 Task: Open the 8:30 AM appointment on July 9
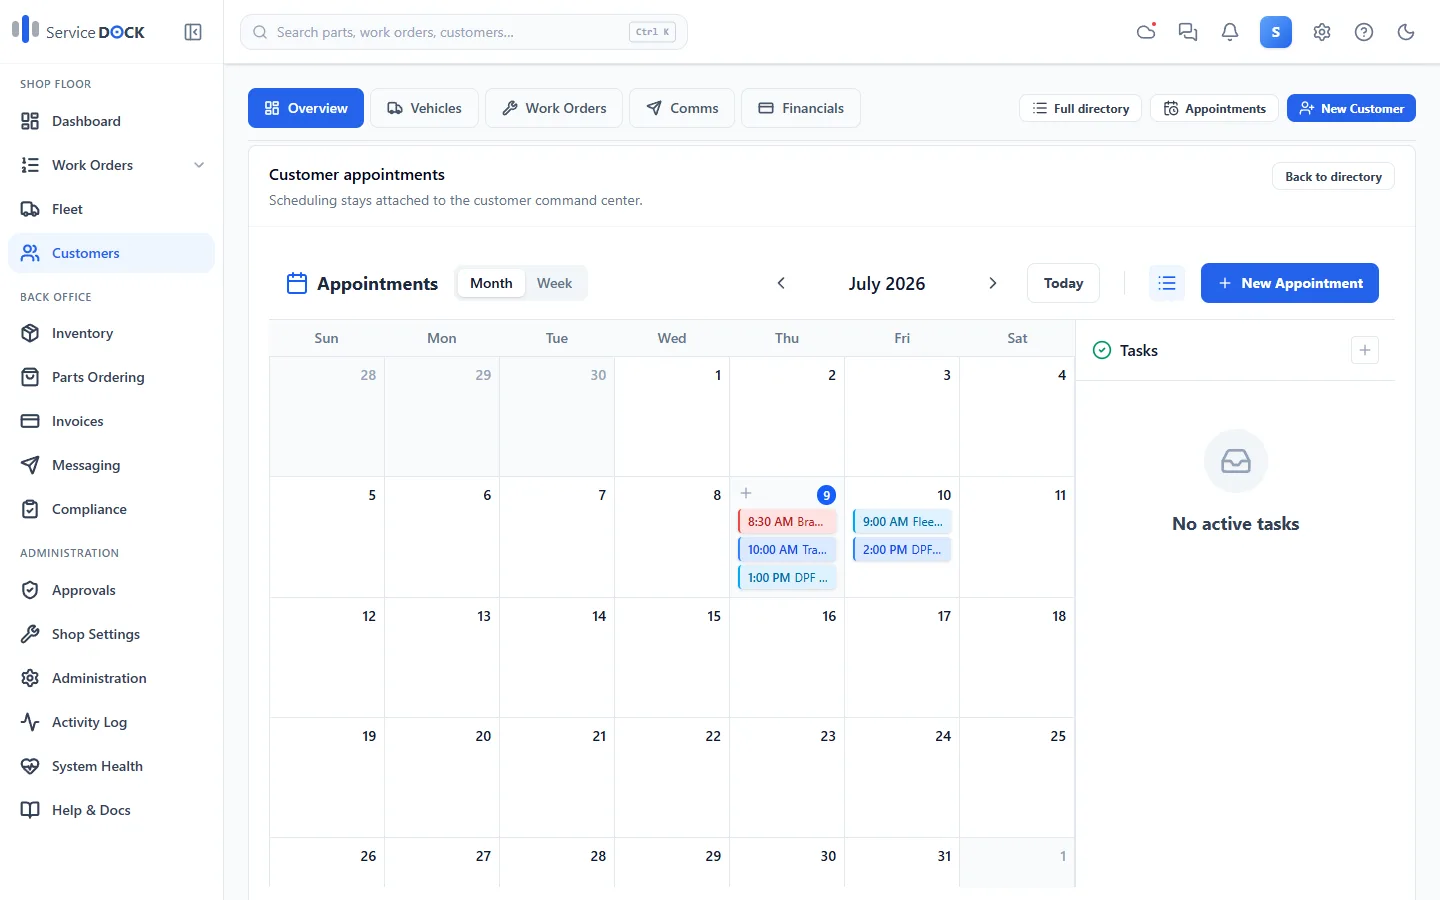[x=787, y=521]
